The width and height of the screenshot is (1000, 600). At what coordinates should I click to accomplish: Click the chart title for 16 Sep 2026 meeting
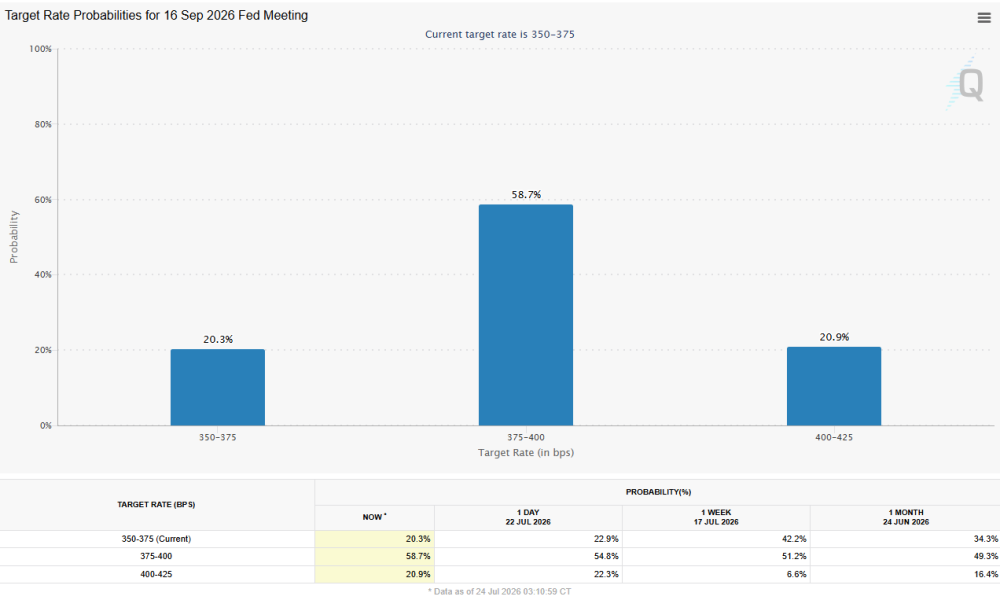[x=156, y=15]
